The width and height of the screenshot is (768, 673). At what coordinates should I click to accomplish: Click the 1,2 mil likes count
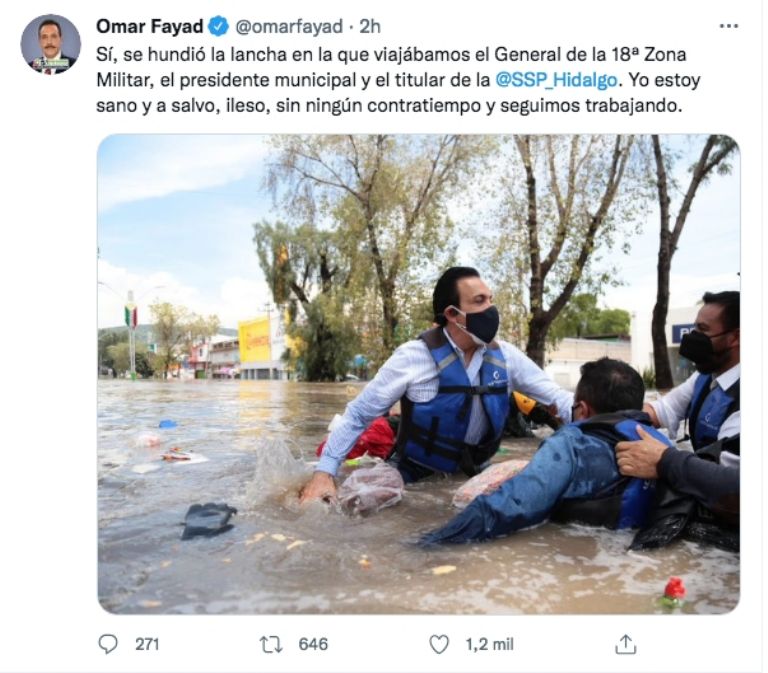[489, 644]
